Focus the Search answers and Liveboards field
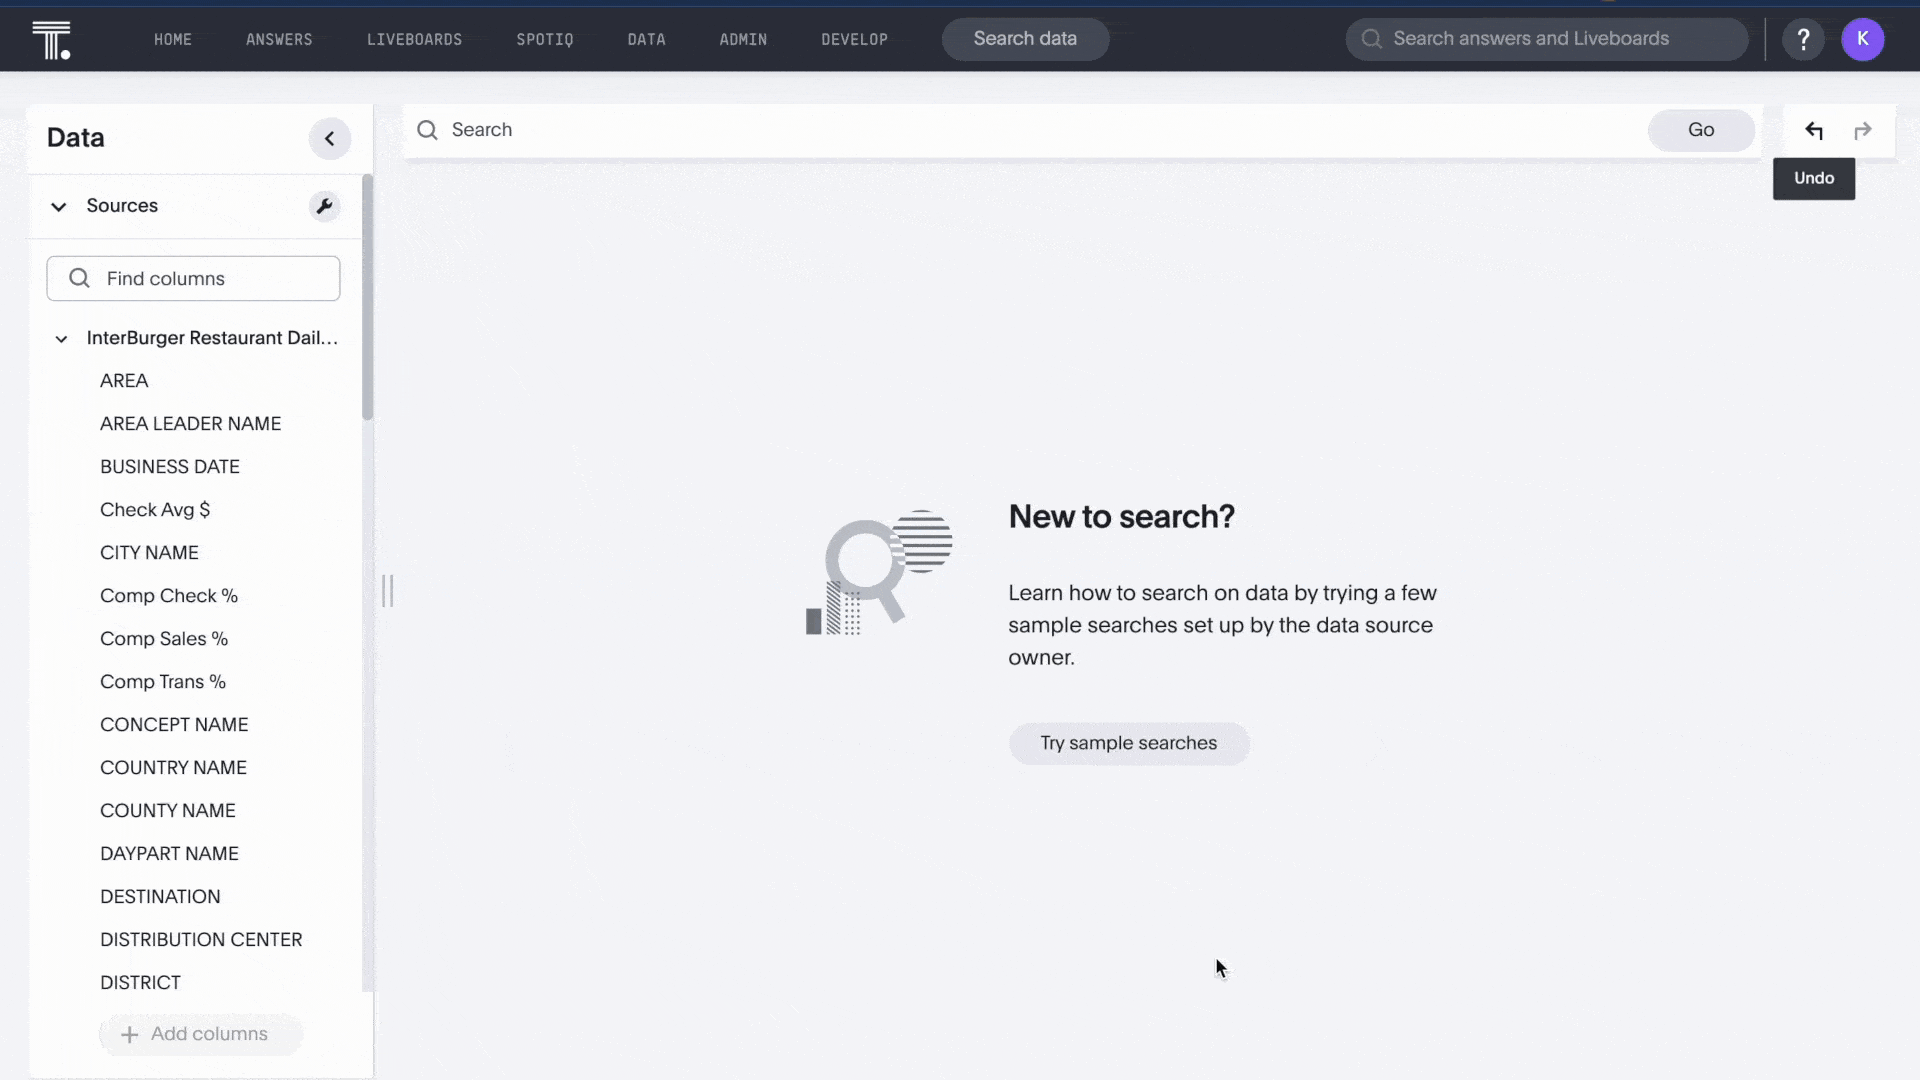This screenshot has height=1080, width=1920. click(x=1546, y=39)
